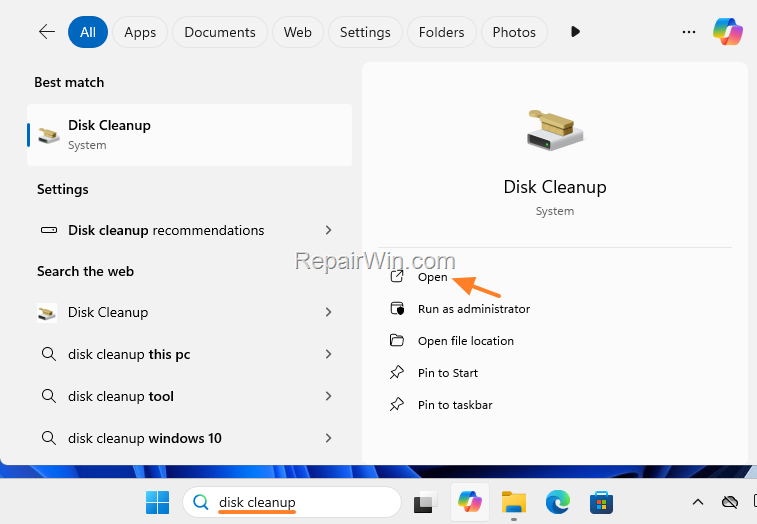Choose Run as administrator
757x524 pixels.
(473, 309)
